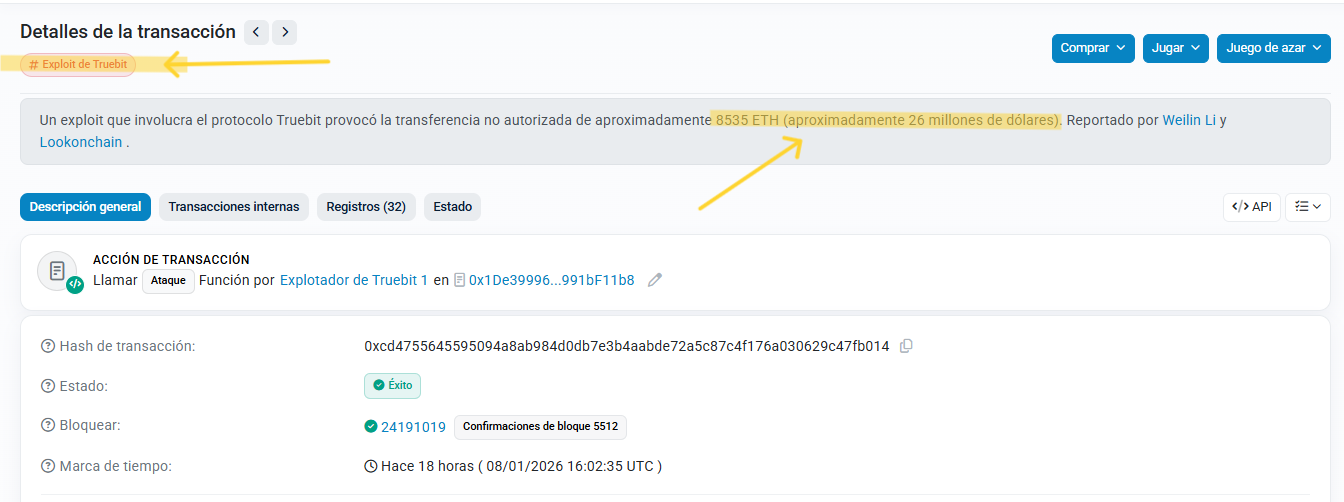Go to previous transaction arrow
The height and width of the screenshot is (502, 1344).
click(256, 32)
